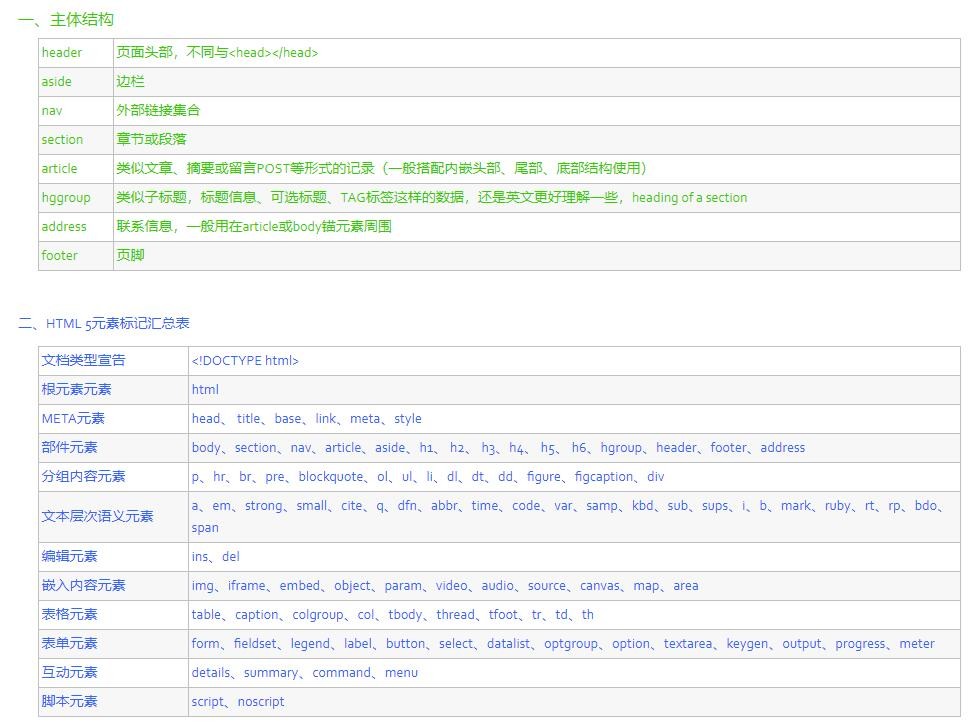
Task: Select the <!DOCTYPE html> cell
Action: coord(245,360)
